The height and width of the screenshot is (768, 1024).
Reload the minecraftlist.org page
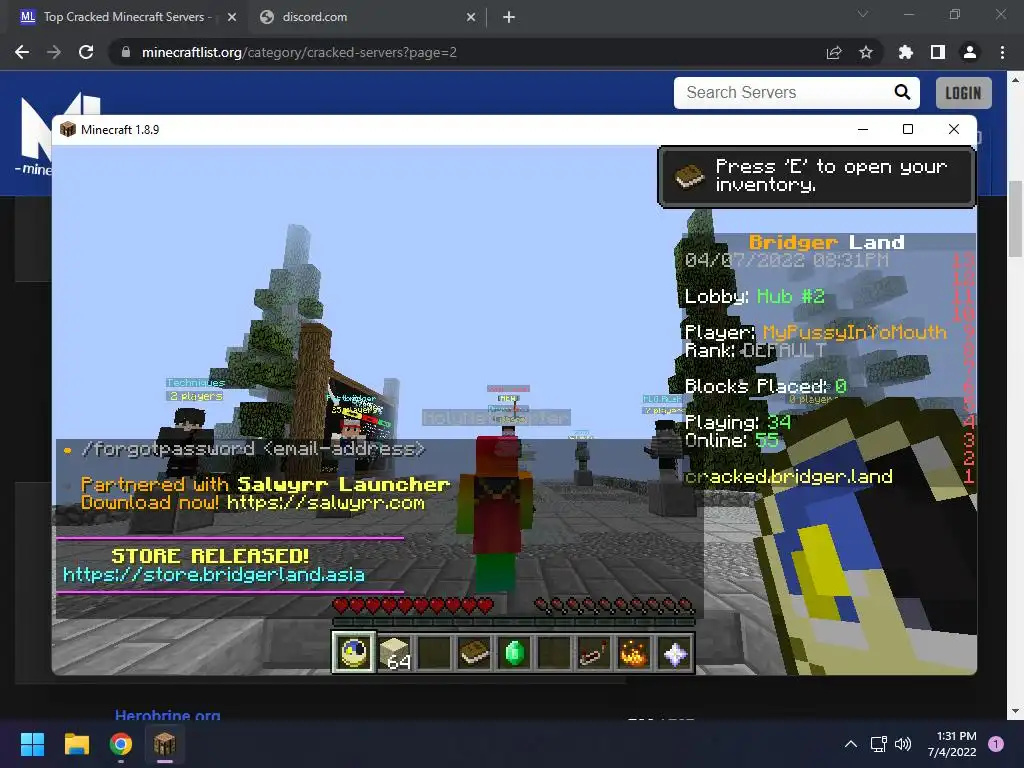coord(86,52)
